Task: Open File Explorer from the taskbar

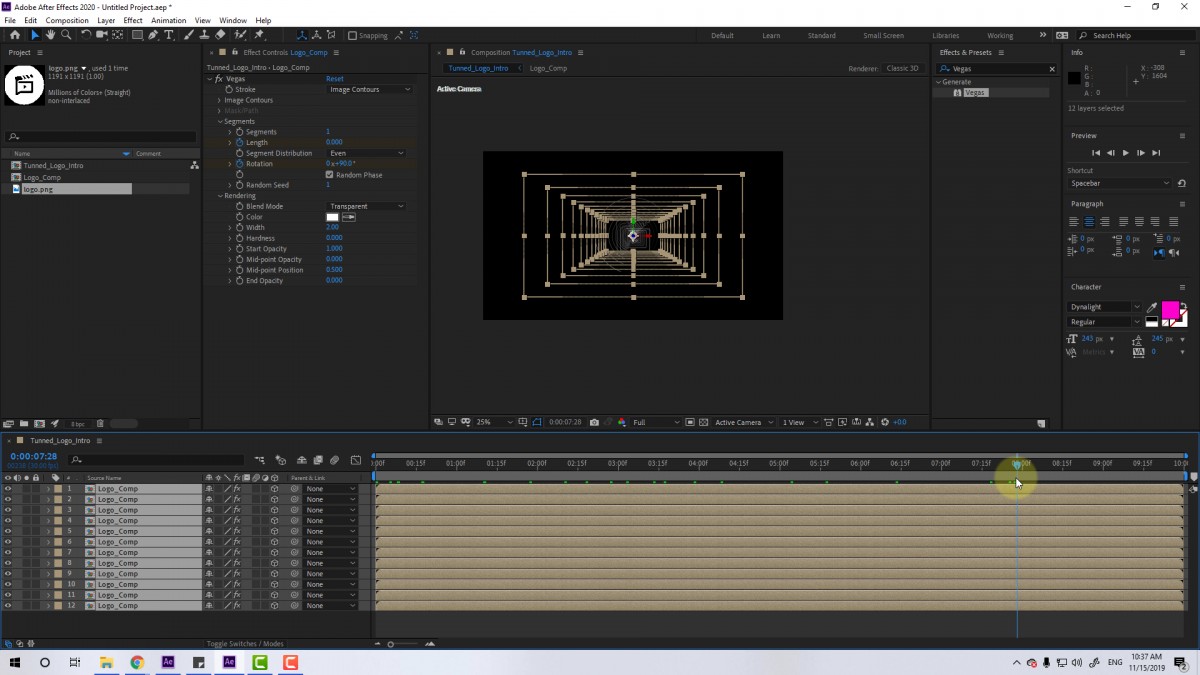Action: 106,662
